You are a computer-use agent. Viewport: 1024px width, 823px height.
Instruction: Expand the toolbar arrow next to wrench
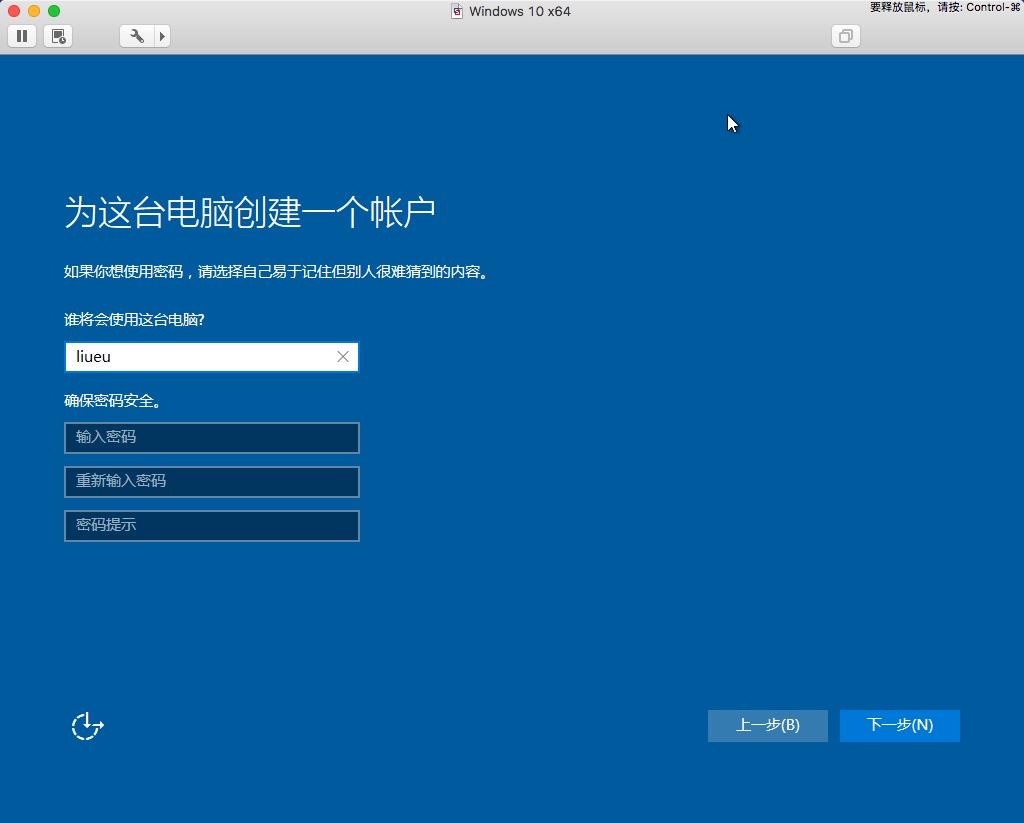(162, 36)
